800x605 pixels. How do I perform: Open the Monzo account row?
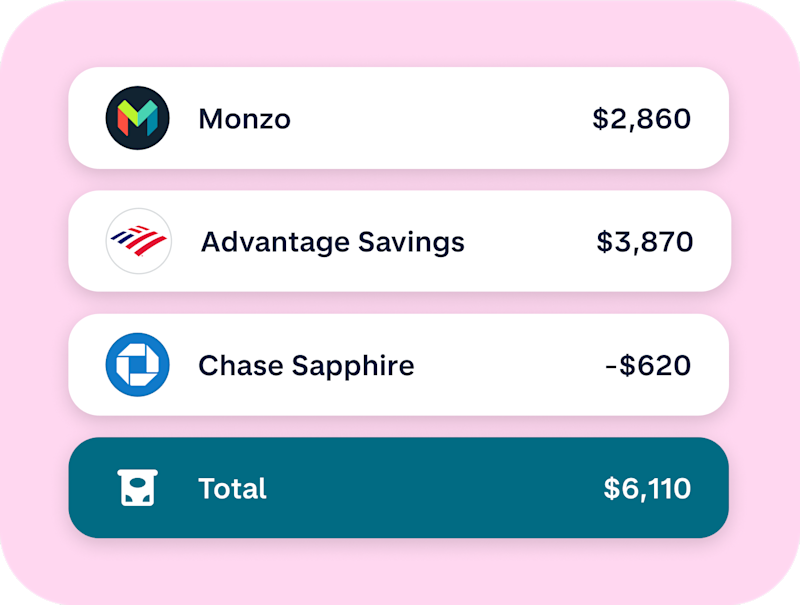coord(398,118)
